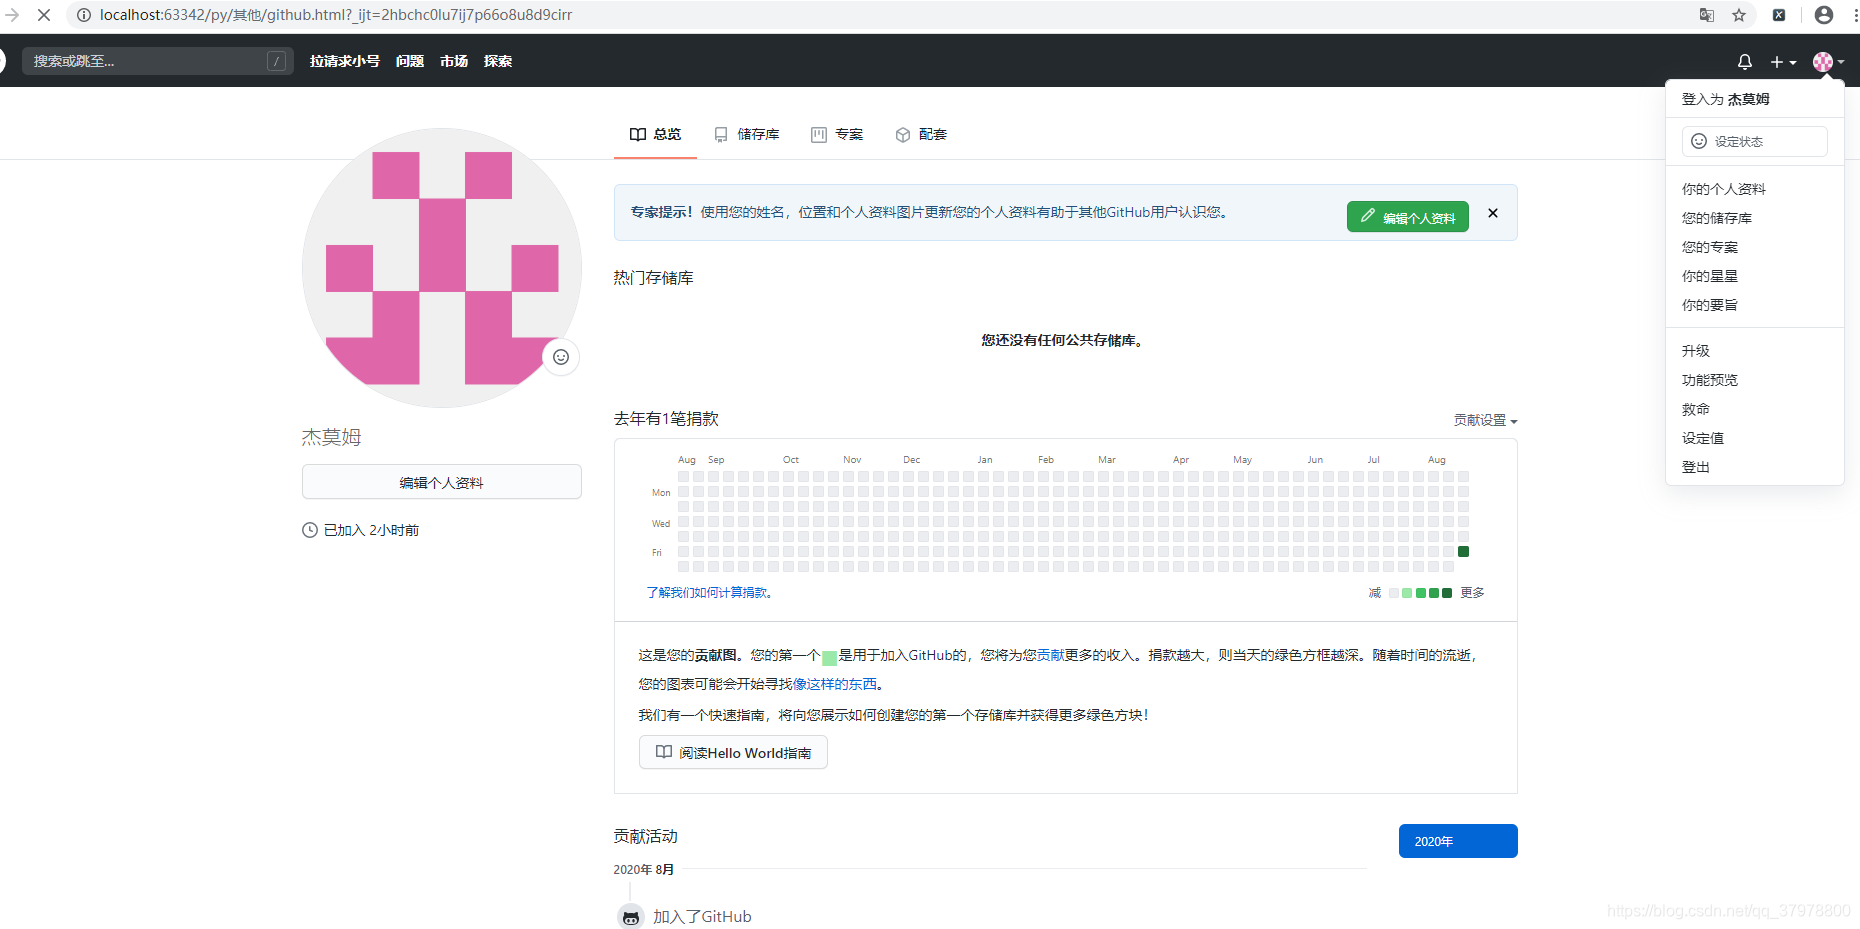Click the smiley icon inside the 设定状态 field
1860x929 pixels.
[1699, 141]
